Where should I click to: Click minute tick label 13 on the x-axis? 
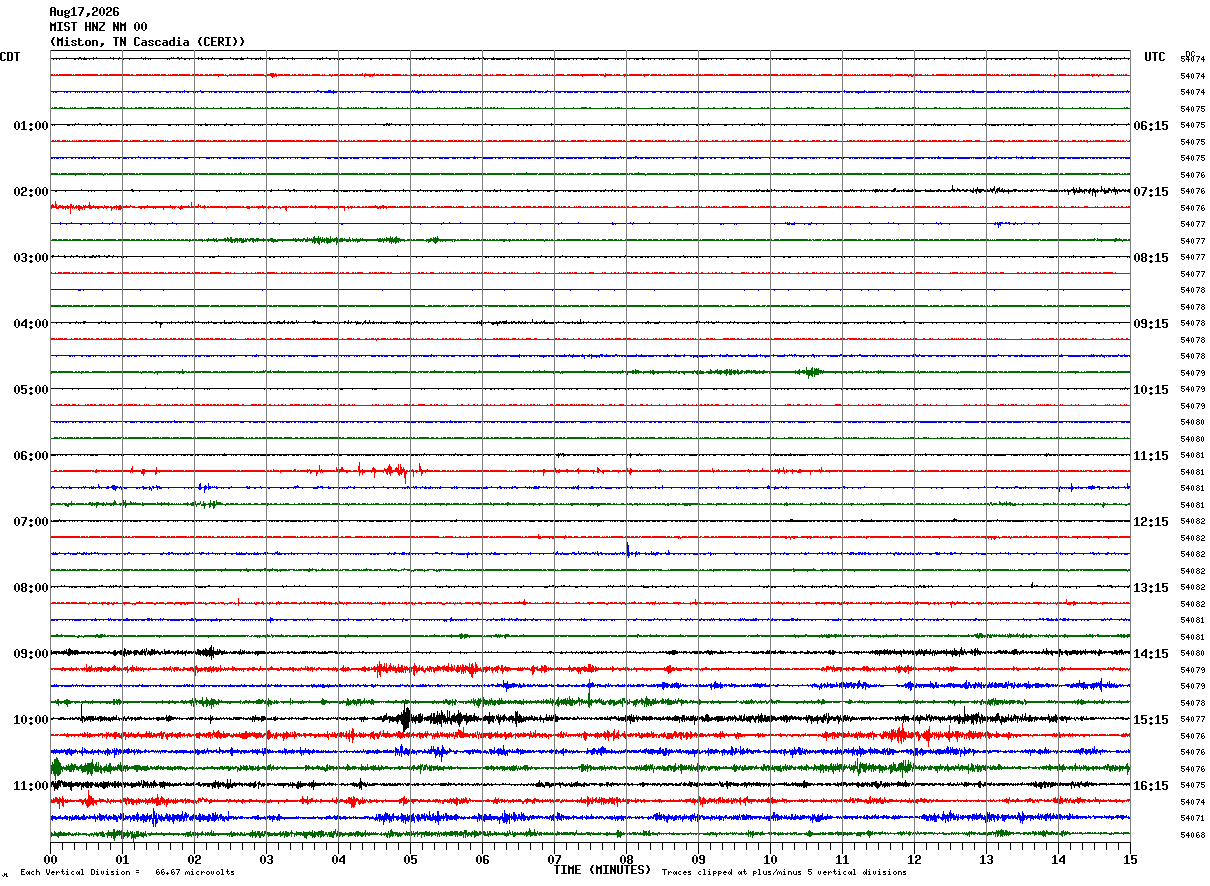(x=986, y=859)
